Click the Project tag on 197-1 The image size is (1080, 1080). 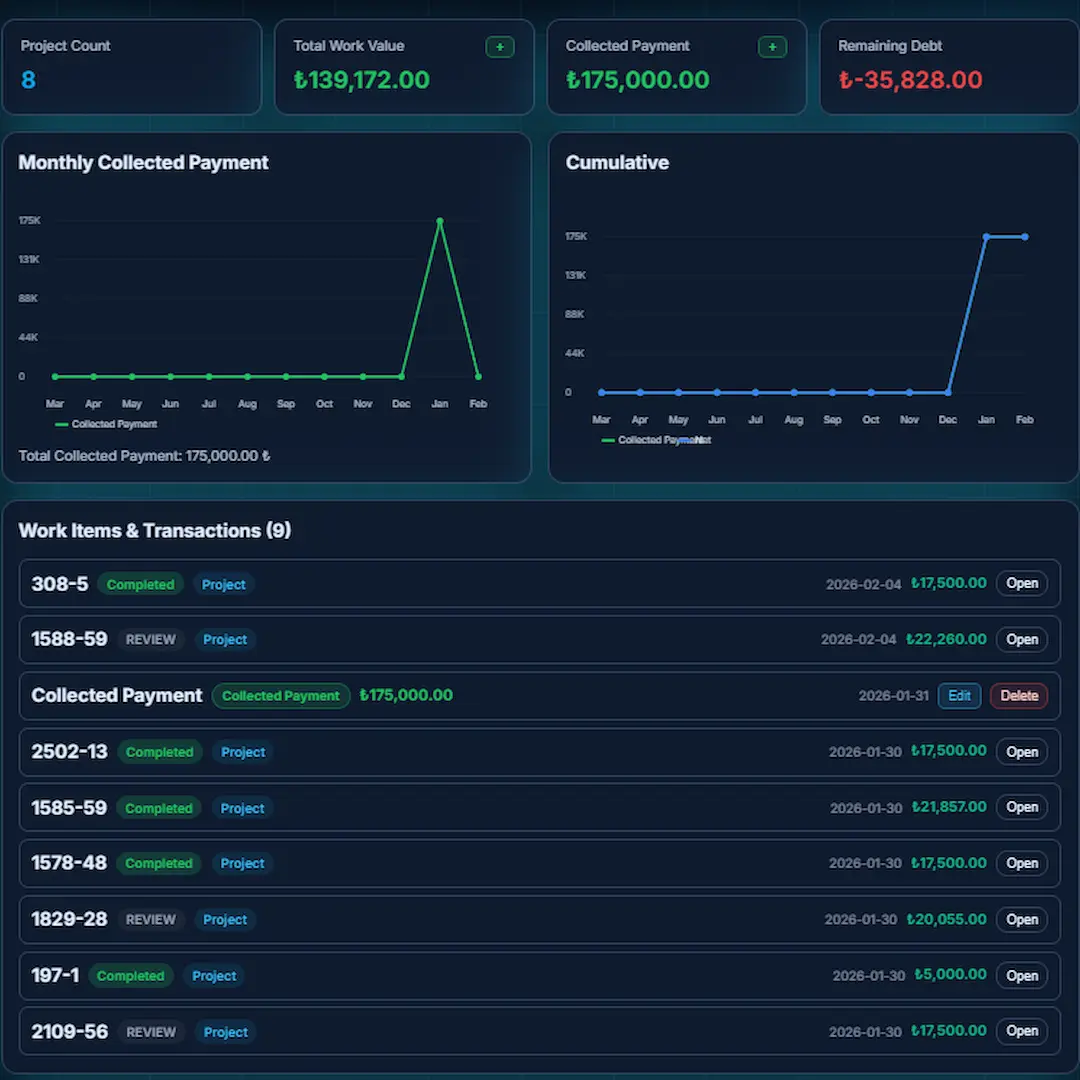click(x=214, y=976)
